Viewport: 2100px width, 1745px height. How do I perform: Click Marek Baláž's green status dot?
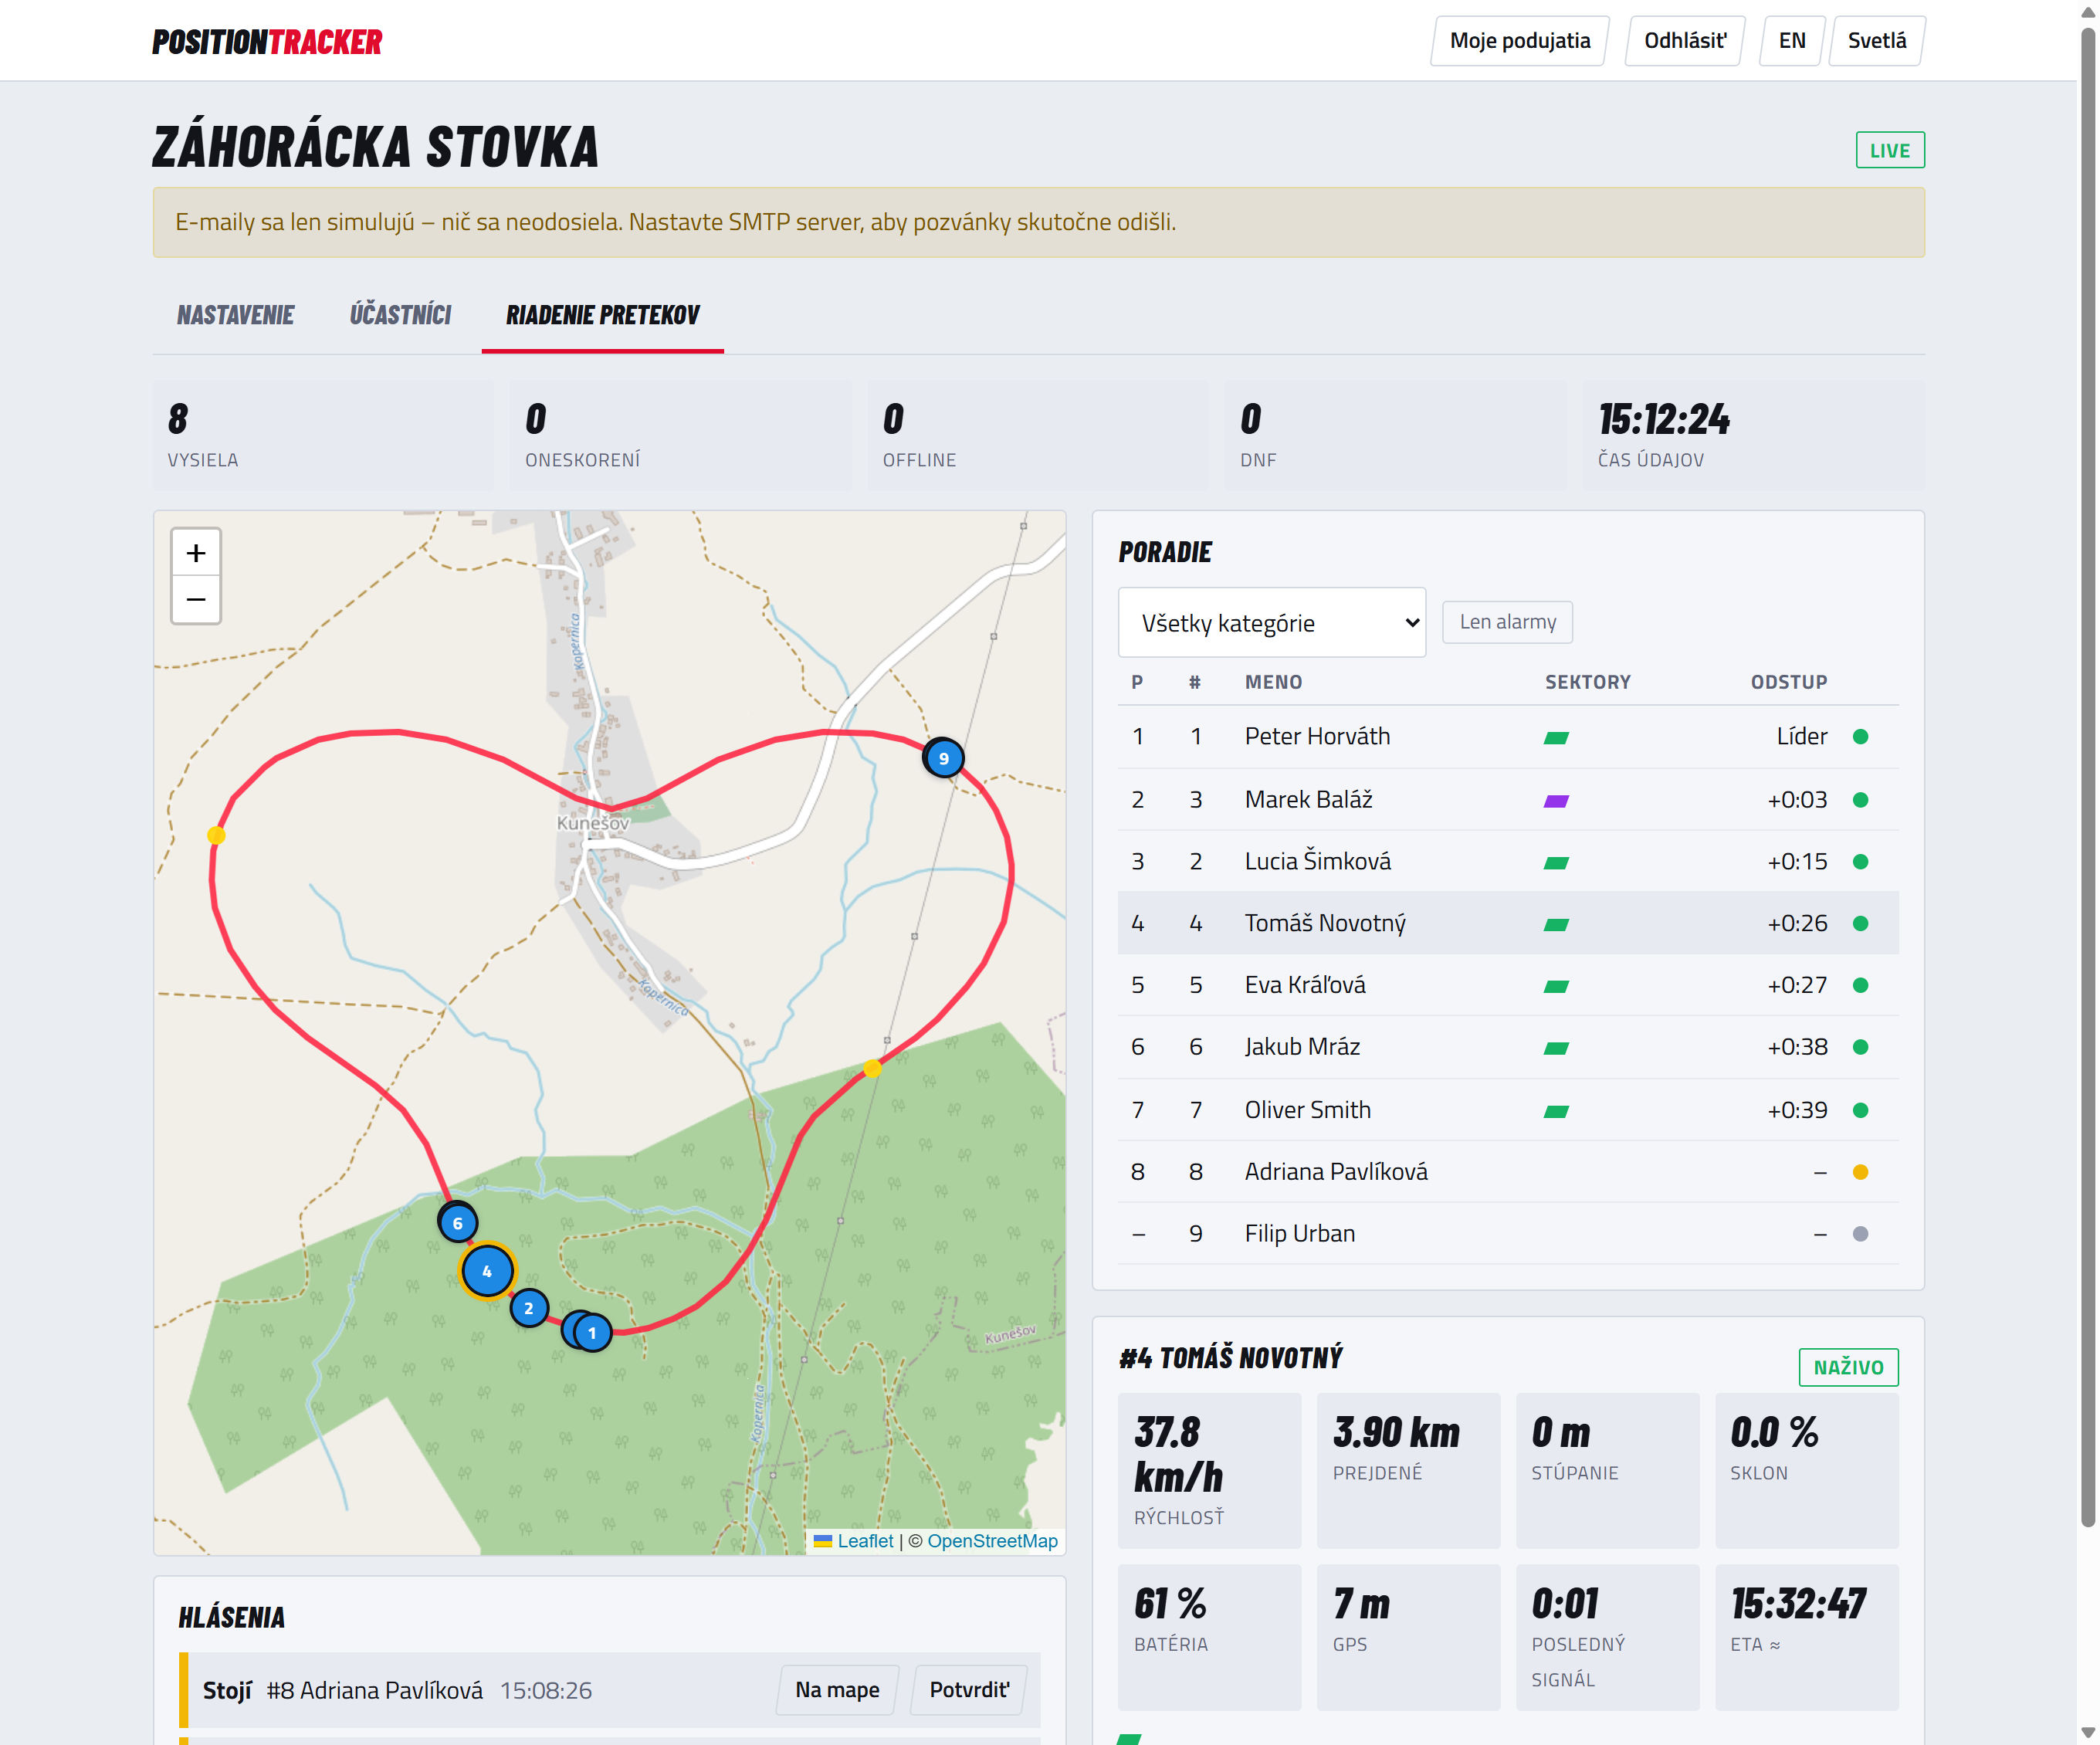click(1860, 800)
